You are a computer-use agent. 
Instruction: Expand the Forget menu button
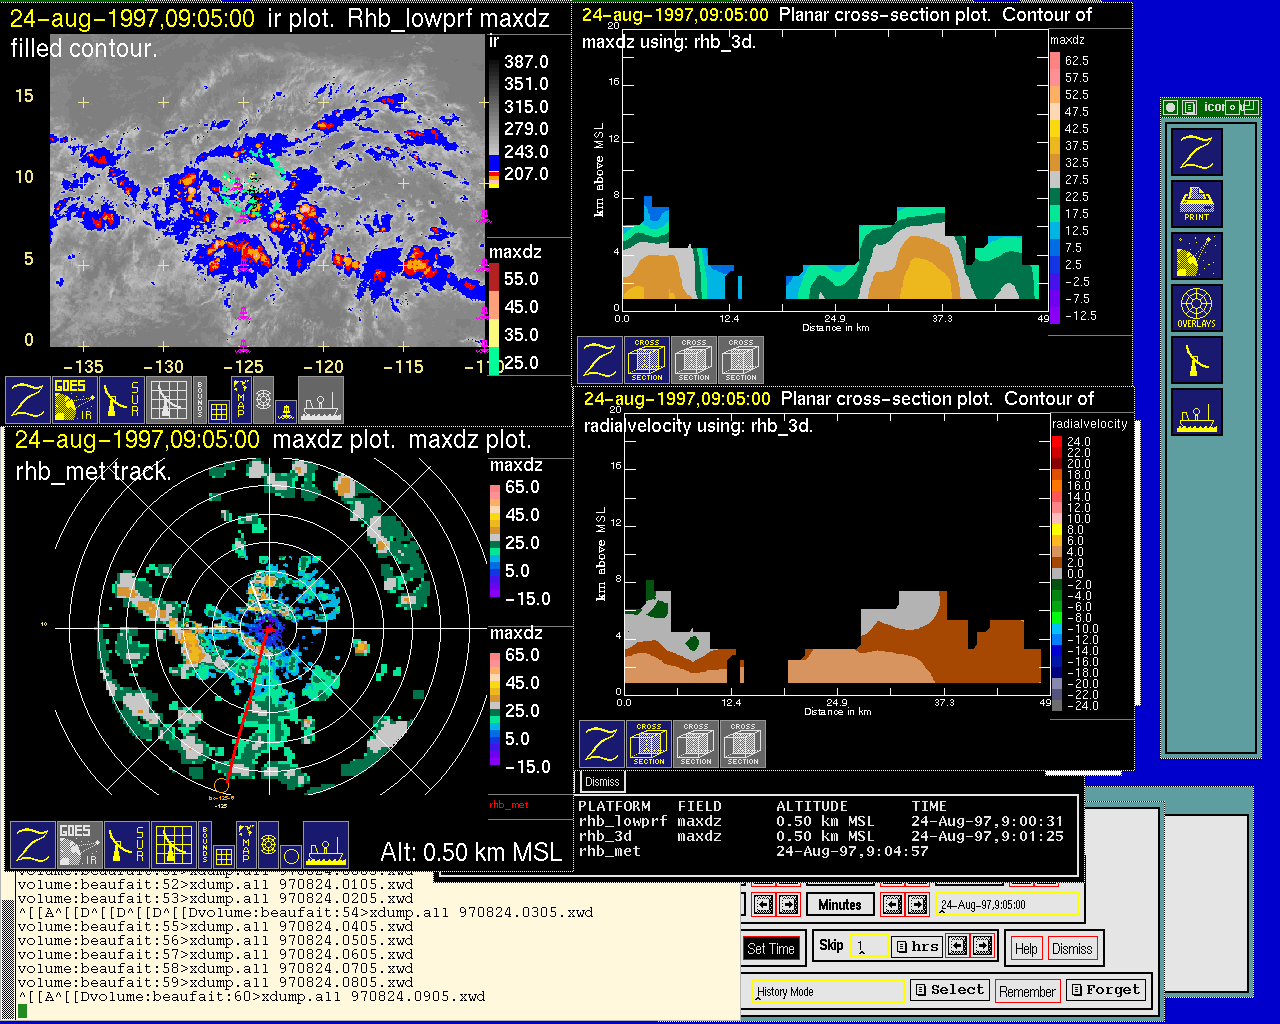coord(1104,990)
